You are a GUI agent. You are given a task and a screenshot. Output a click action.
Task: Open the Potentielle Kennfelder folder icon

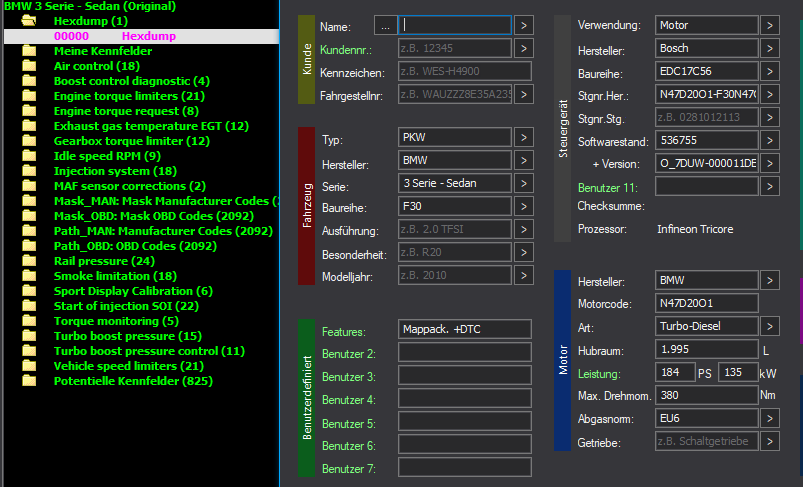tap(29, 381)
